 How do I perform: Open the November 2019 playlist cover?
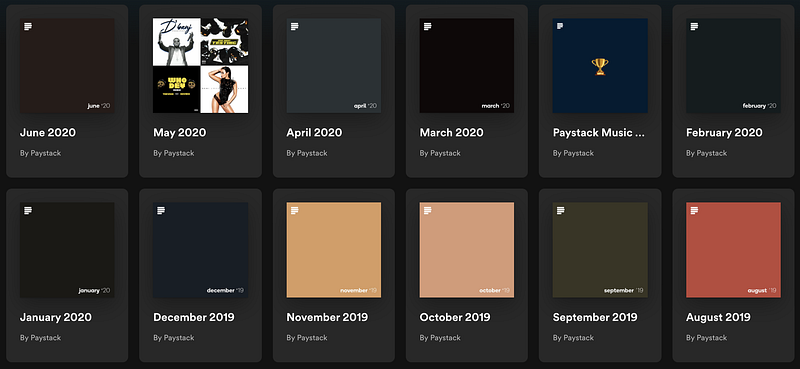tap(334, 250)
